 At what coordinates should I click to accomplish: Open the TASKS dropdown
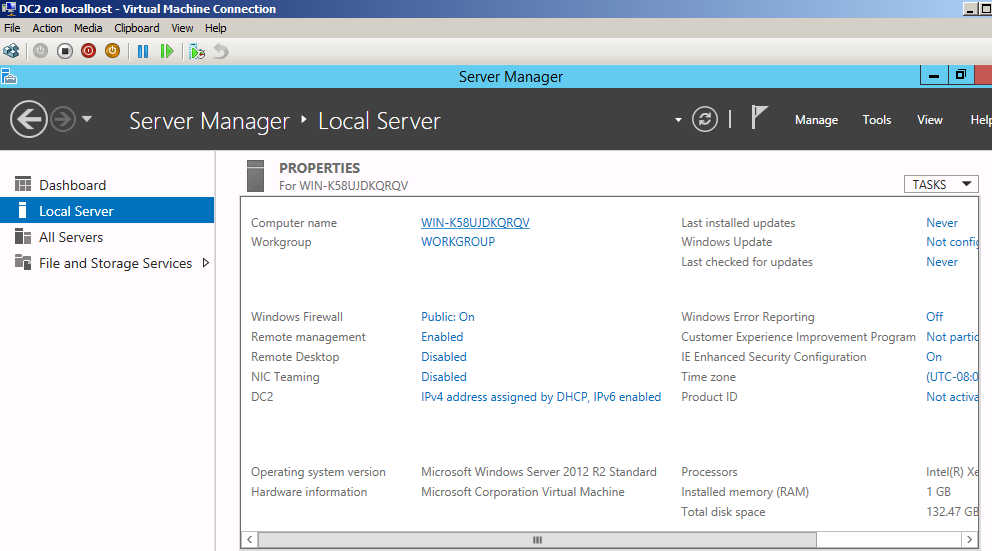click(x=939, y=184)
